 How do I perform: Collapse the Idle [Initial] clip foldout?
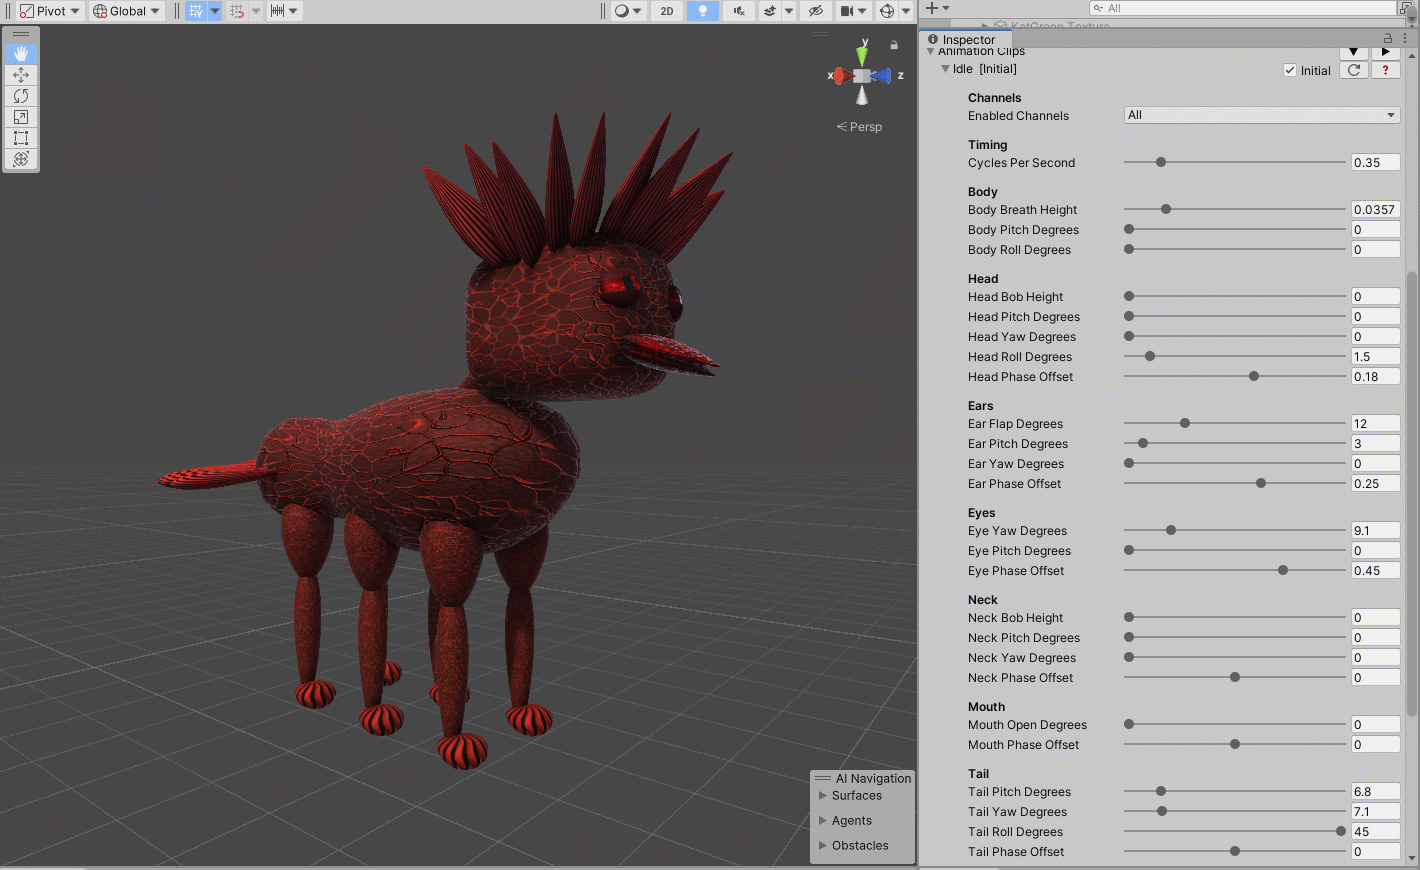[x=945, y=69]
